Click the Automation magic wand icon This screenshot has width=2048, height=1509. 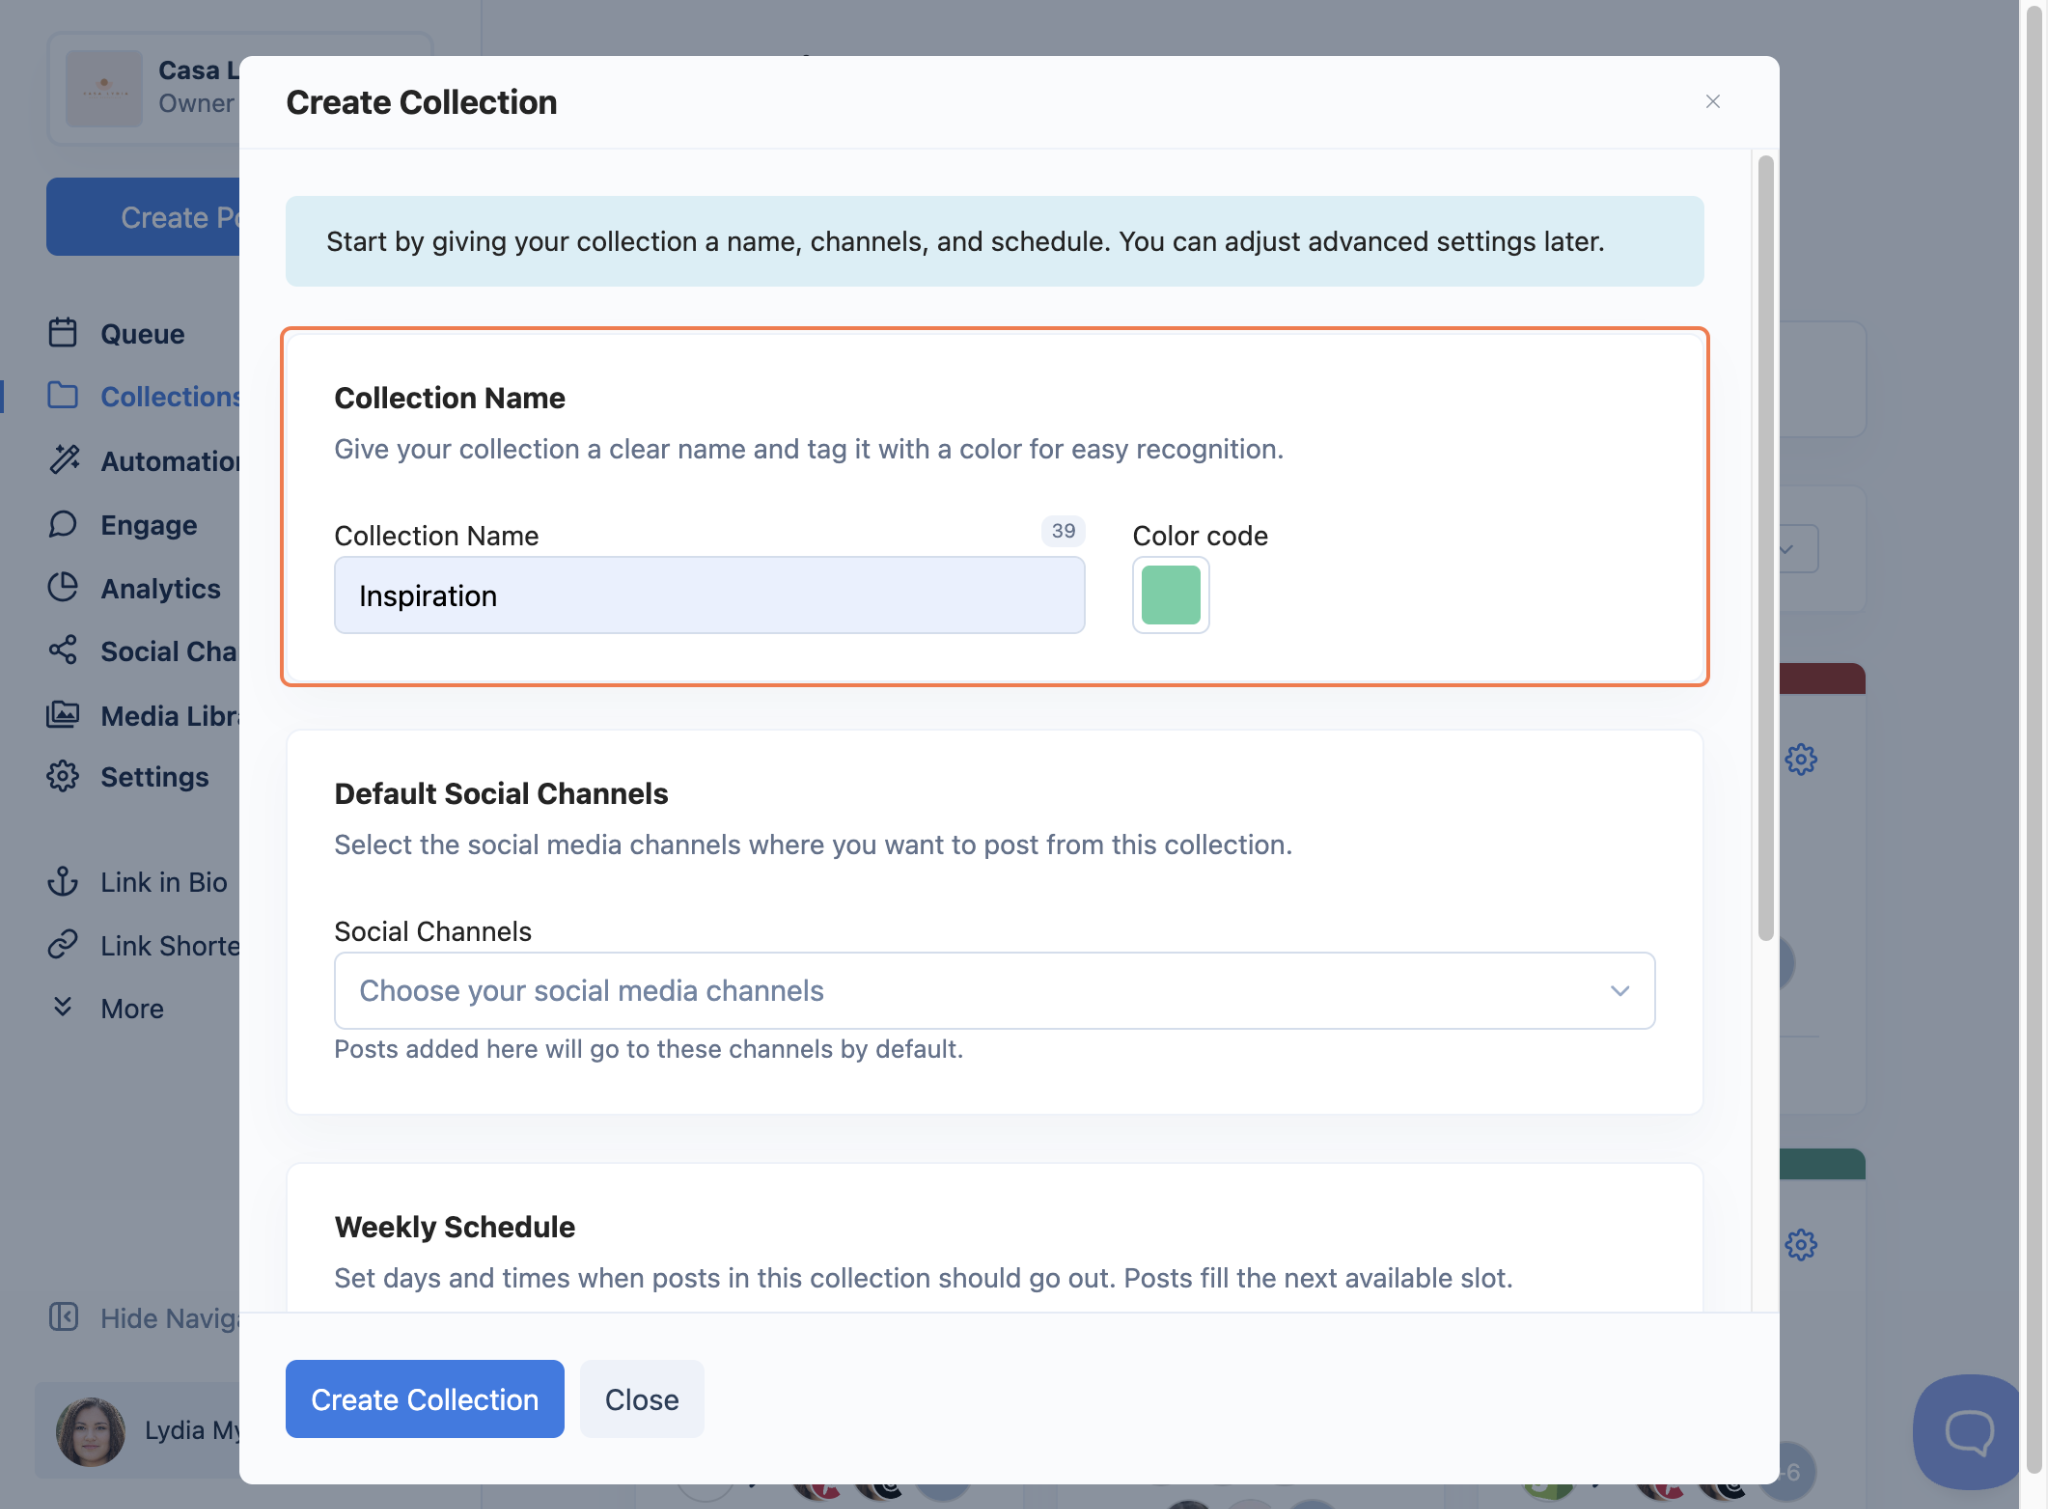click(x=63, y=460)
